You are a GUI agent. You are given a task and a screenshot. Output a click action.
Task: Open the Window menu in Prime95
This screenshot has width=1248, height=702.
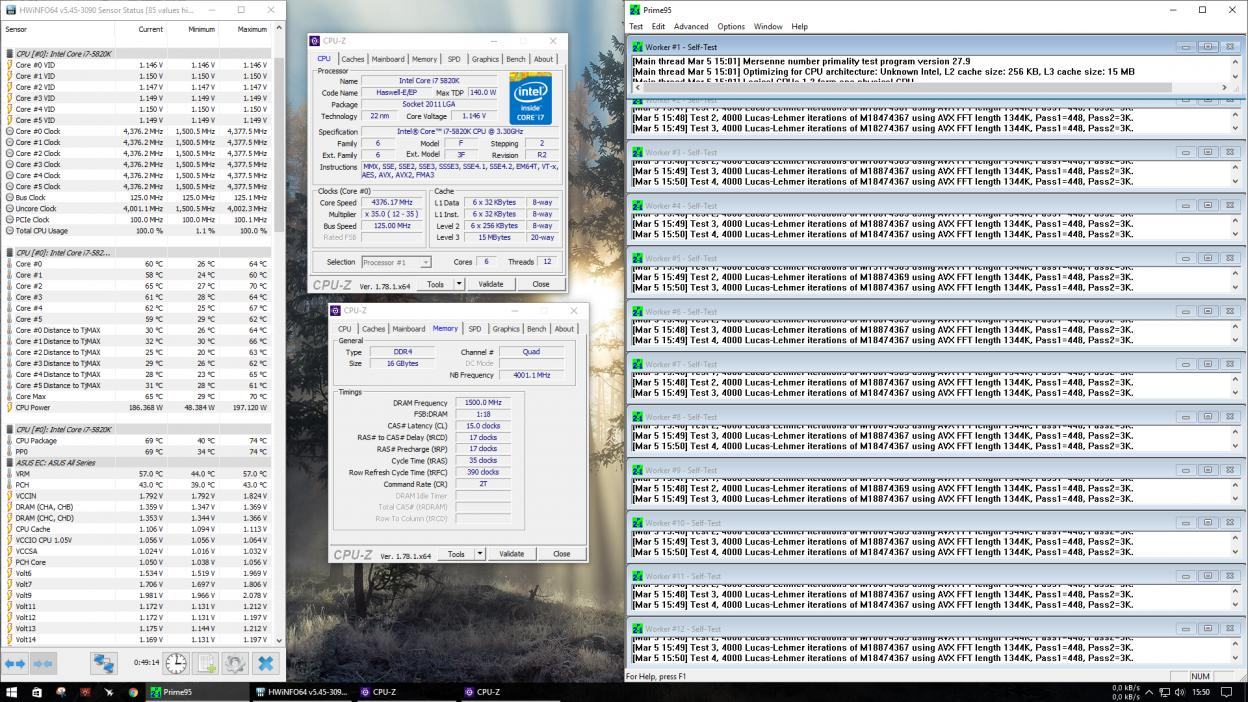point(768,27)
